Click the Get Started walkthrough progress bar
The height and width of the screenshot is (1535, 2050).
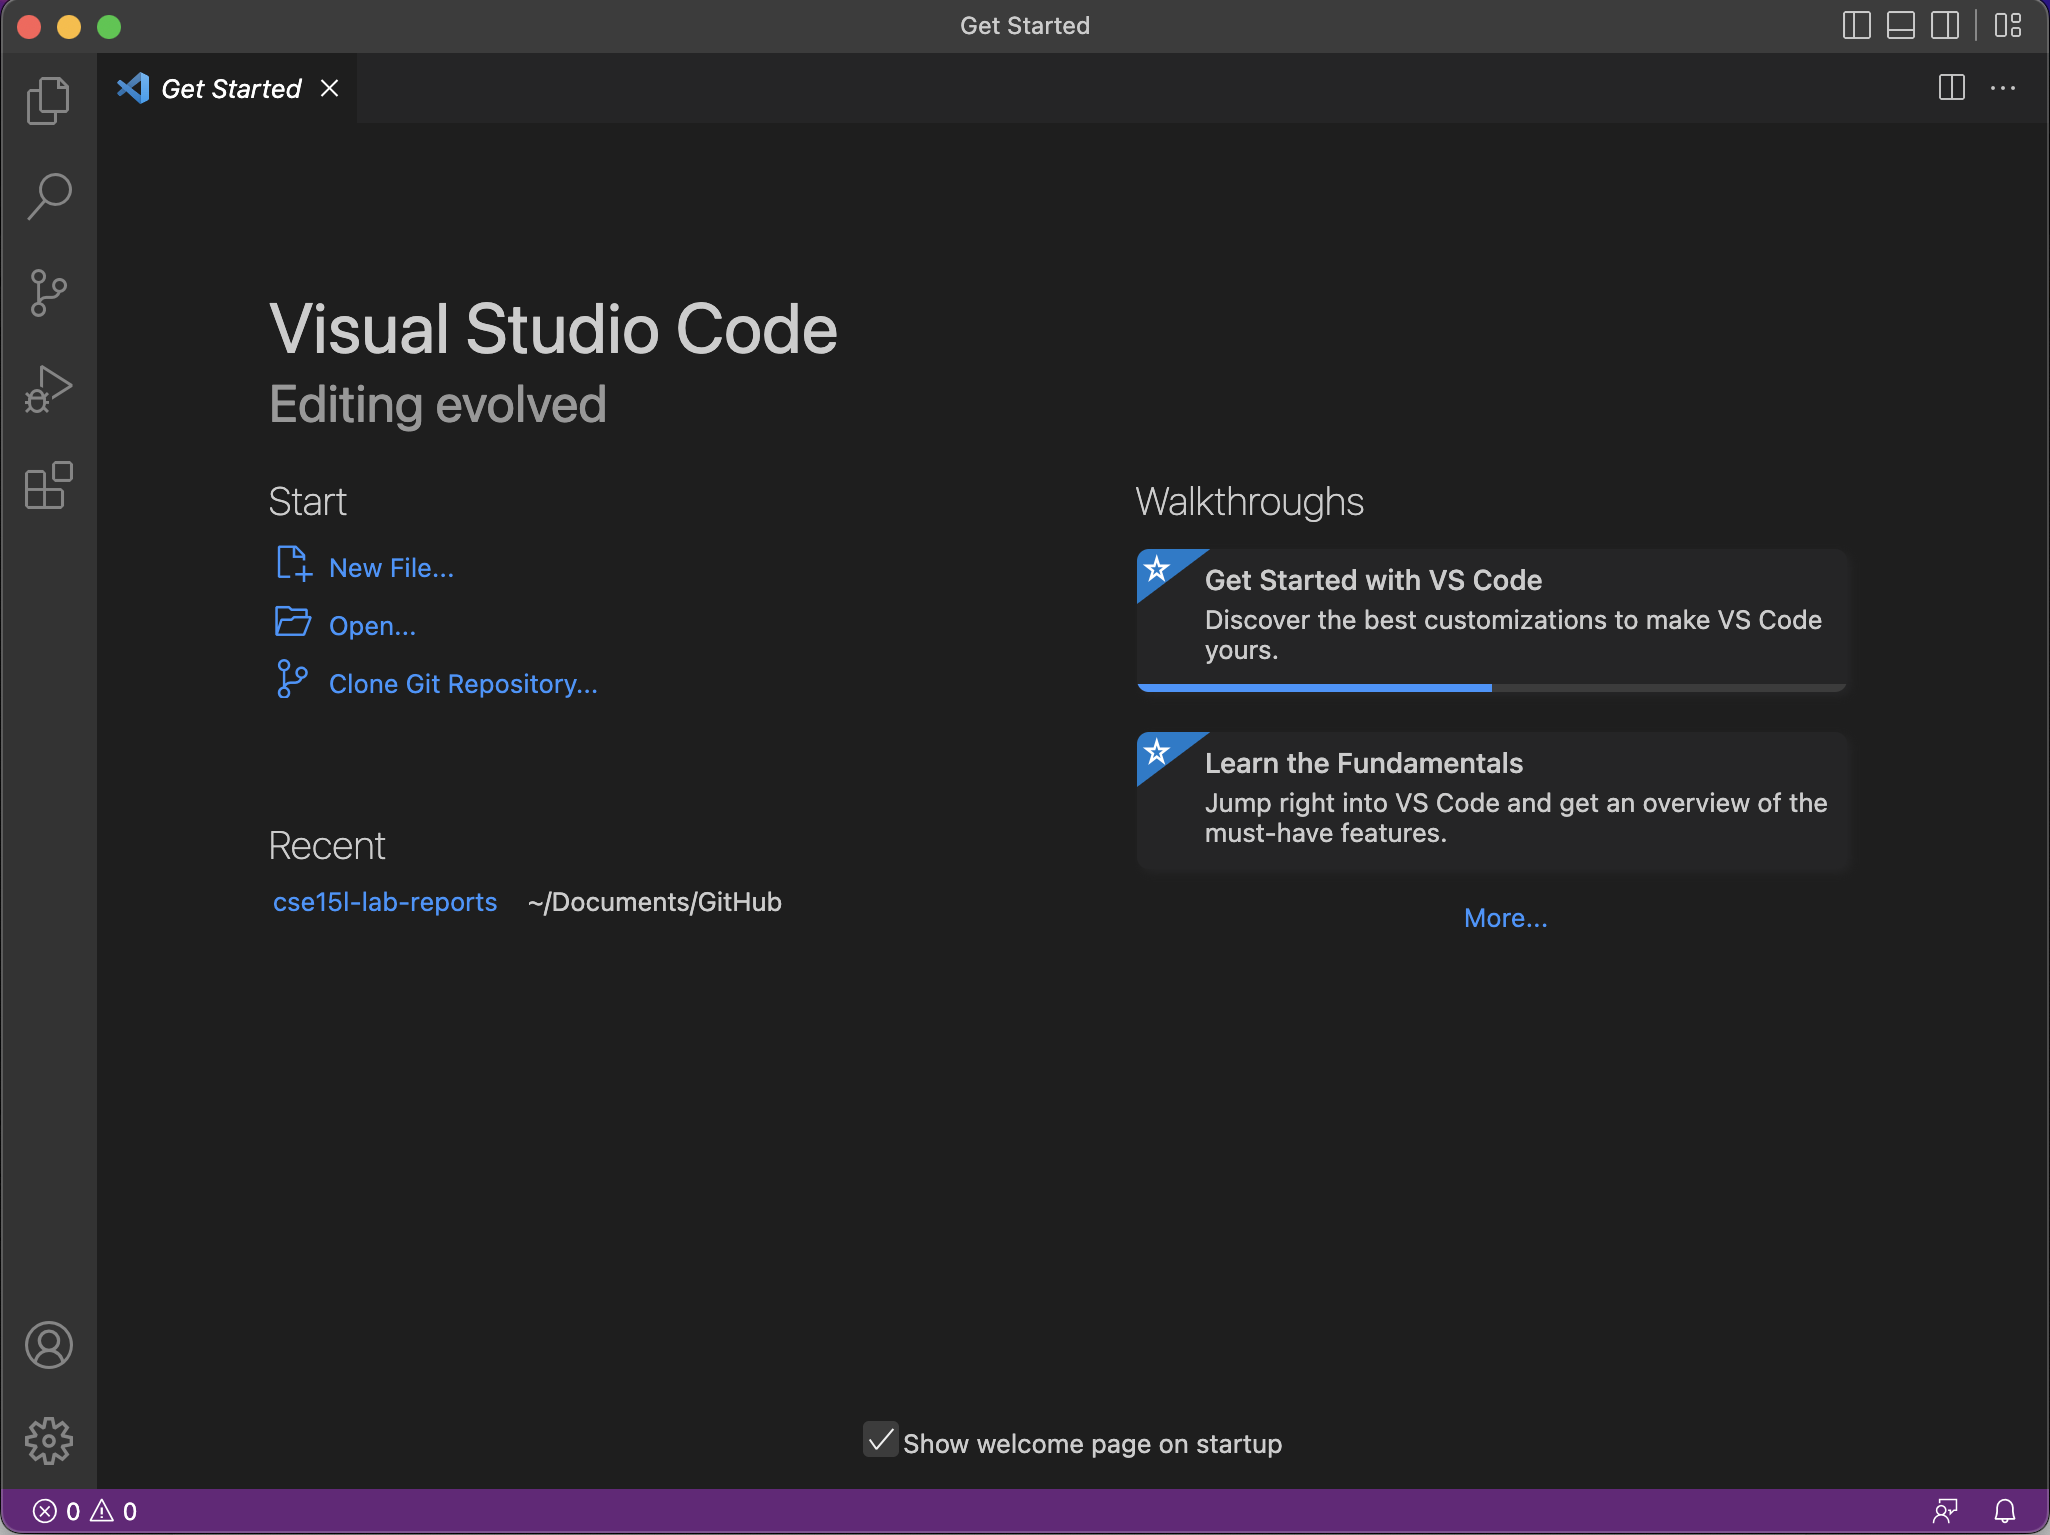click(1491, 688)
